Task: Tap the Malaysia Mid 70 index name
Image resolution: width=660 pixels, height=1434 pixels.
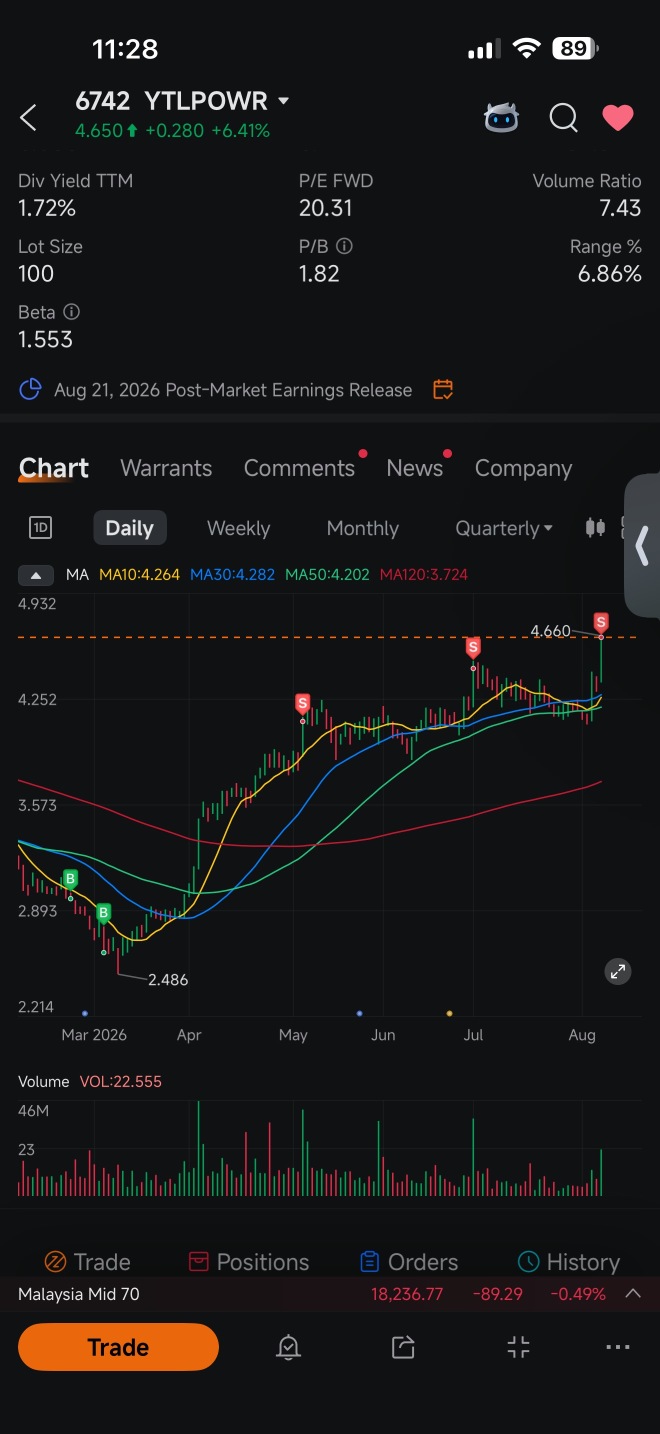Action: point(79,1294)
